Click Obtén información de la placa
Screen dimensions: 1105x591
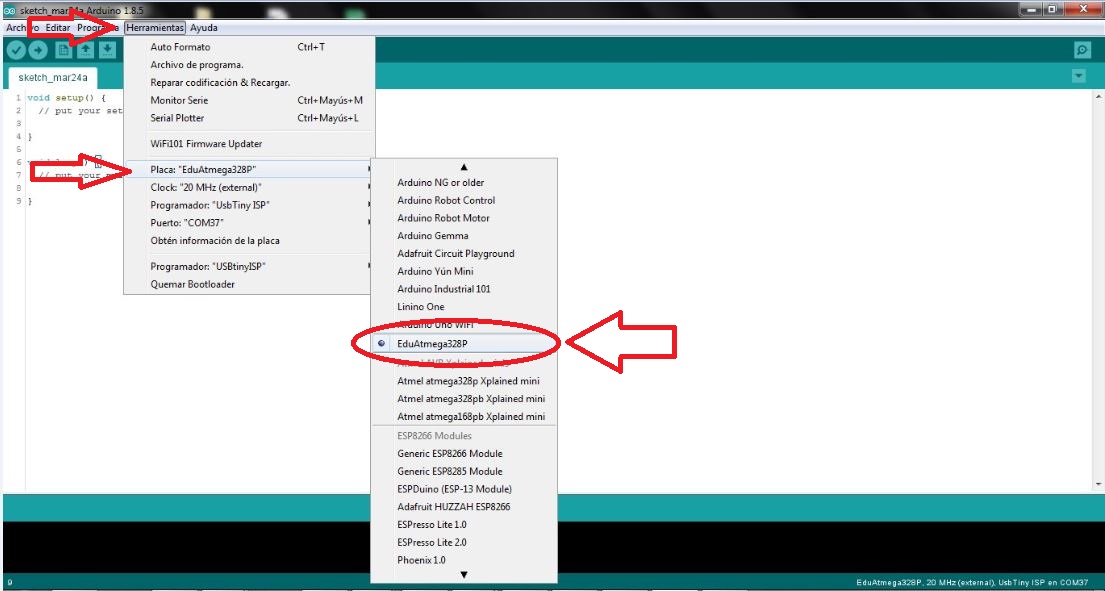(249, 240)
